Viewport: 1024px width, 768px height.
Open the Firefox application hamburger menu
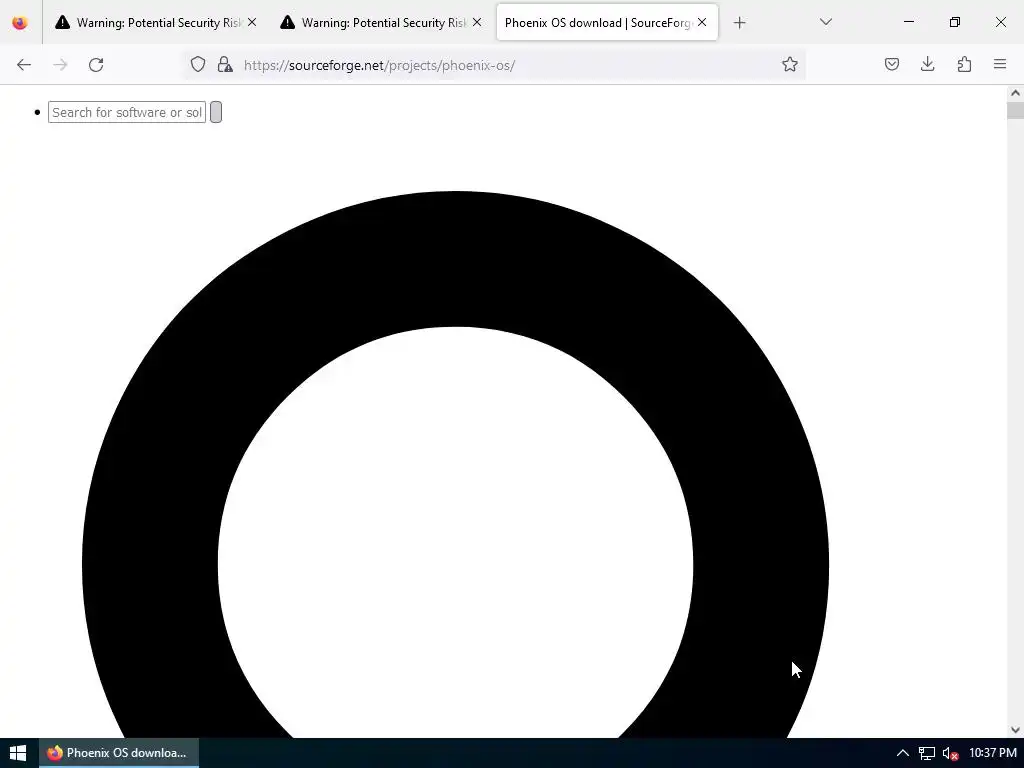(1000, 64)
